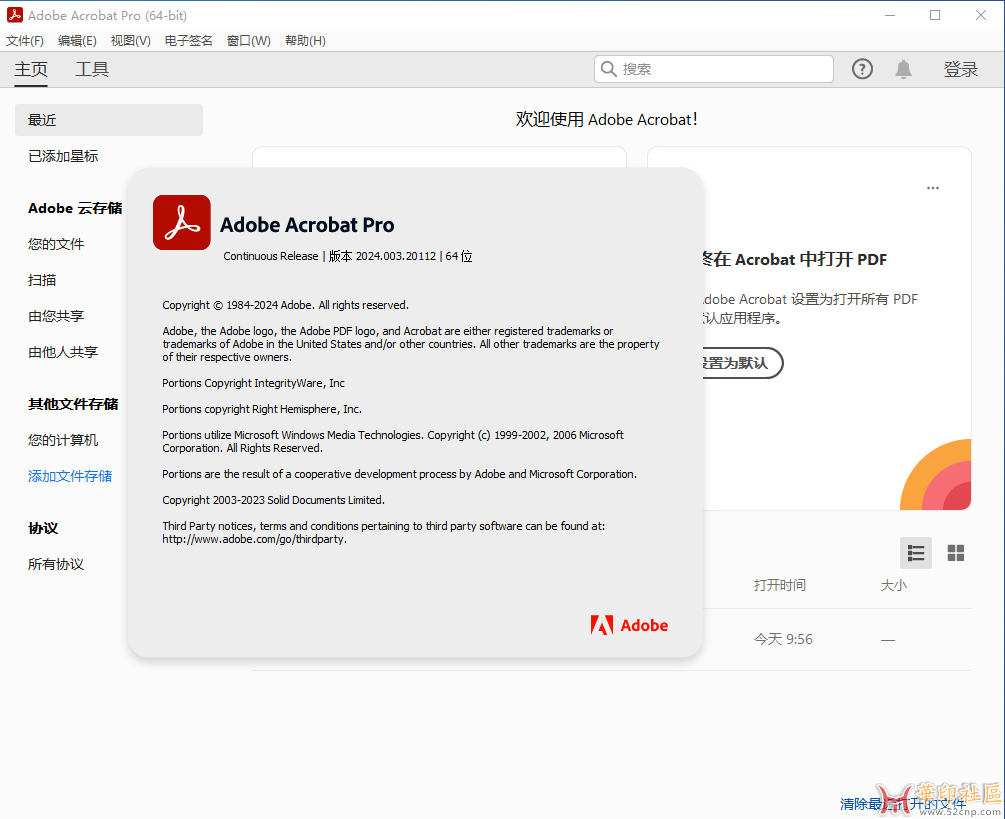Minimize the Acrobat window

890,15
